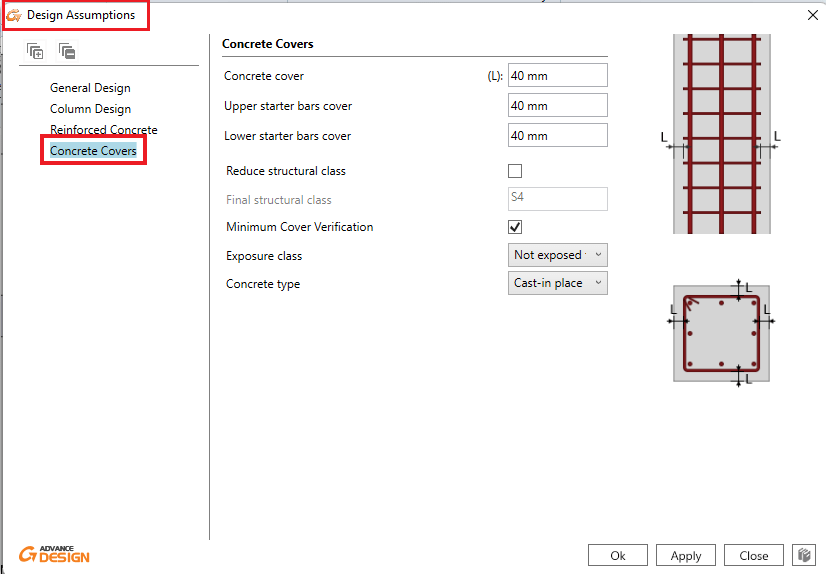Edit the Concrete cover value field

(x=557, y=75)
